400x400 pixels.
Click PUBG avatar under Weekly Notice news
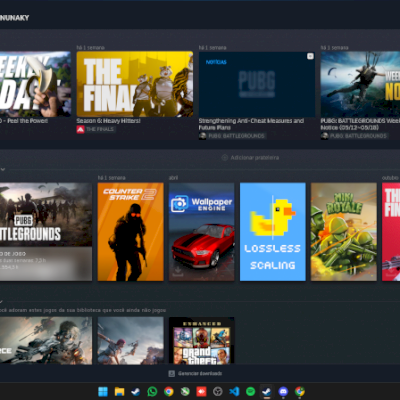coord(325,136)
